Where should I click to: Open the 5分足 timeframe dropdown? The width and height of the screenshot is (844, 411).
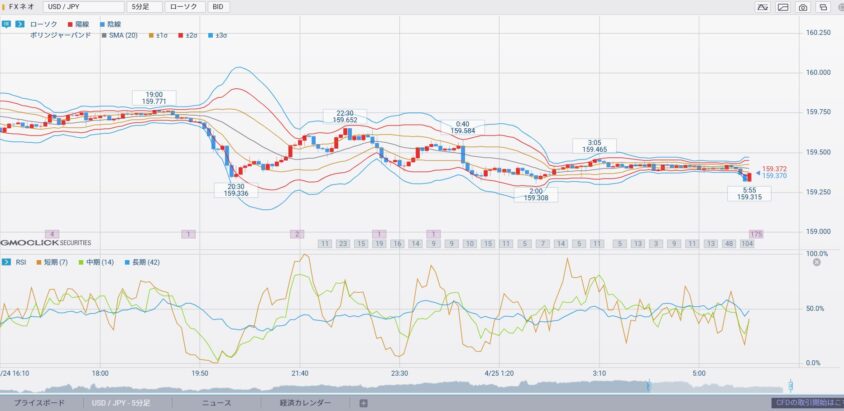pos(144,7)
